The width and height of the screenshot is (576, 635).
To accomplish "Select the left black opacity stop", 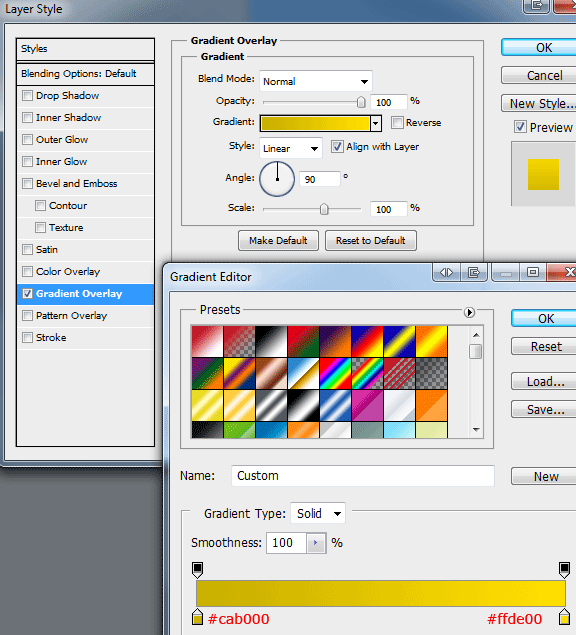I will [x=197, y=570].
